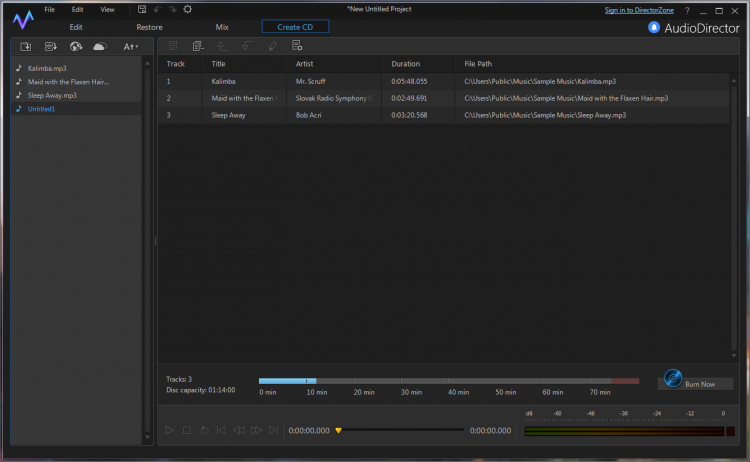Click the record audio icon in library toolbar
The width and height of the screenshot is (750, 462).
(x=51, y=46)
